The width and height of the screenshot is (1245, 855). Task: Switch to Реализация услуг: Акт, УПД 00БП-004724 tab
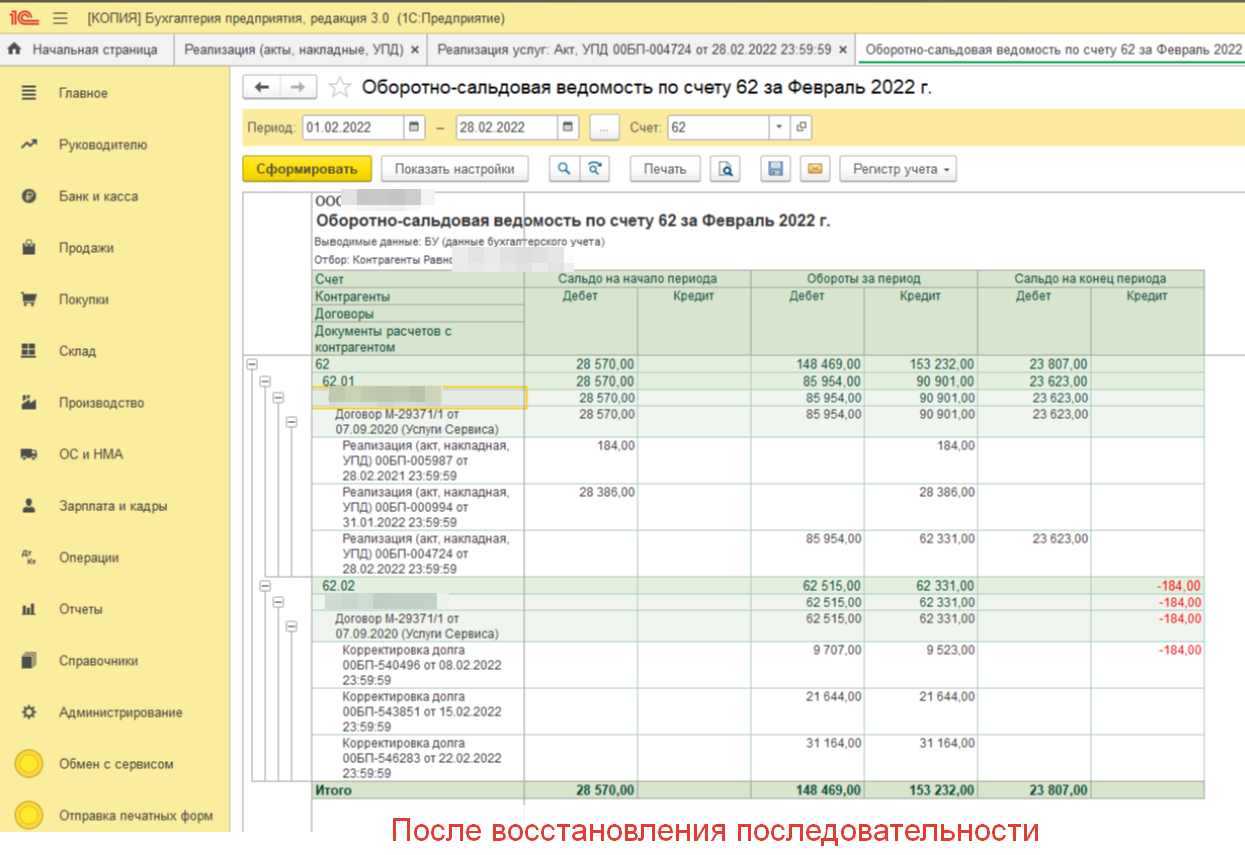pos(634,49)
